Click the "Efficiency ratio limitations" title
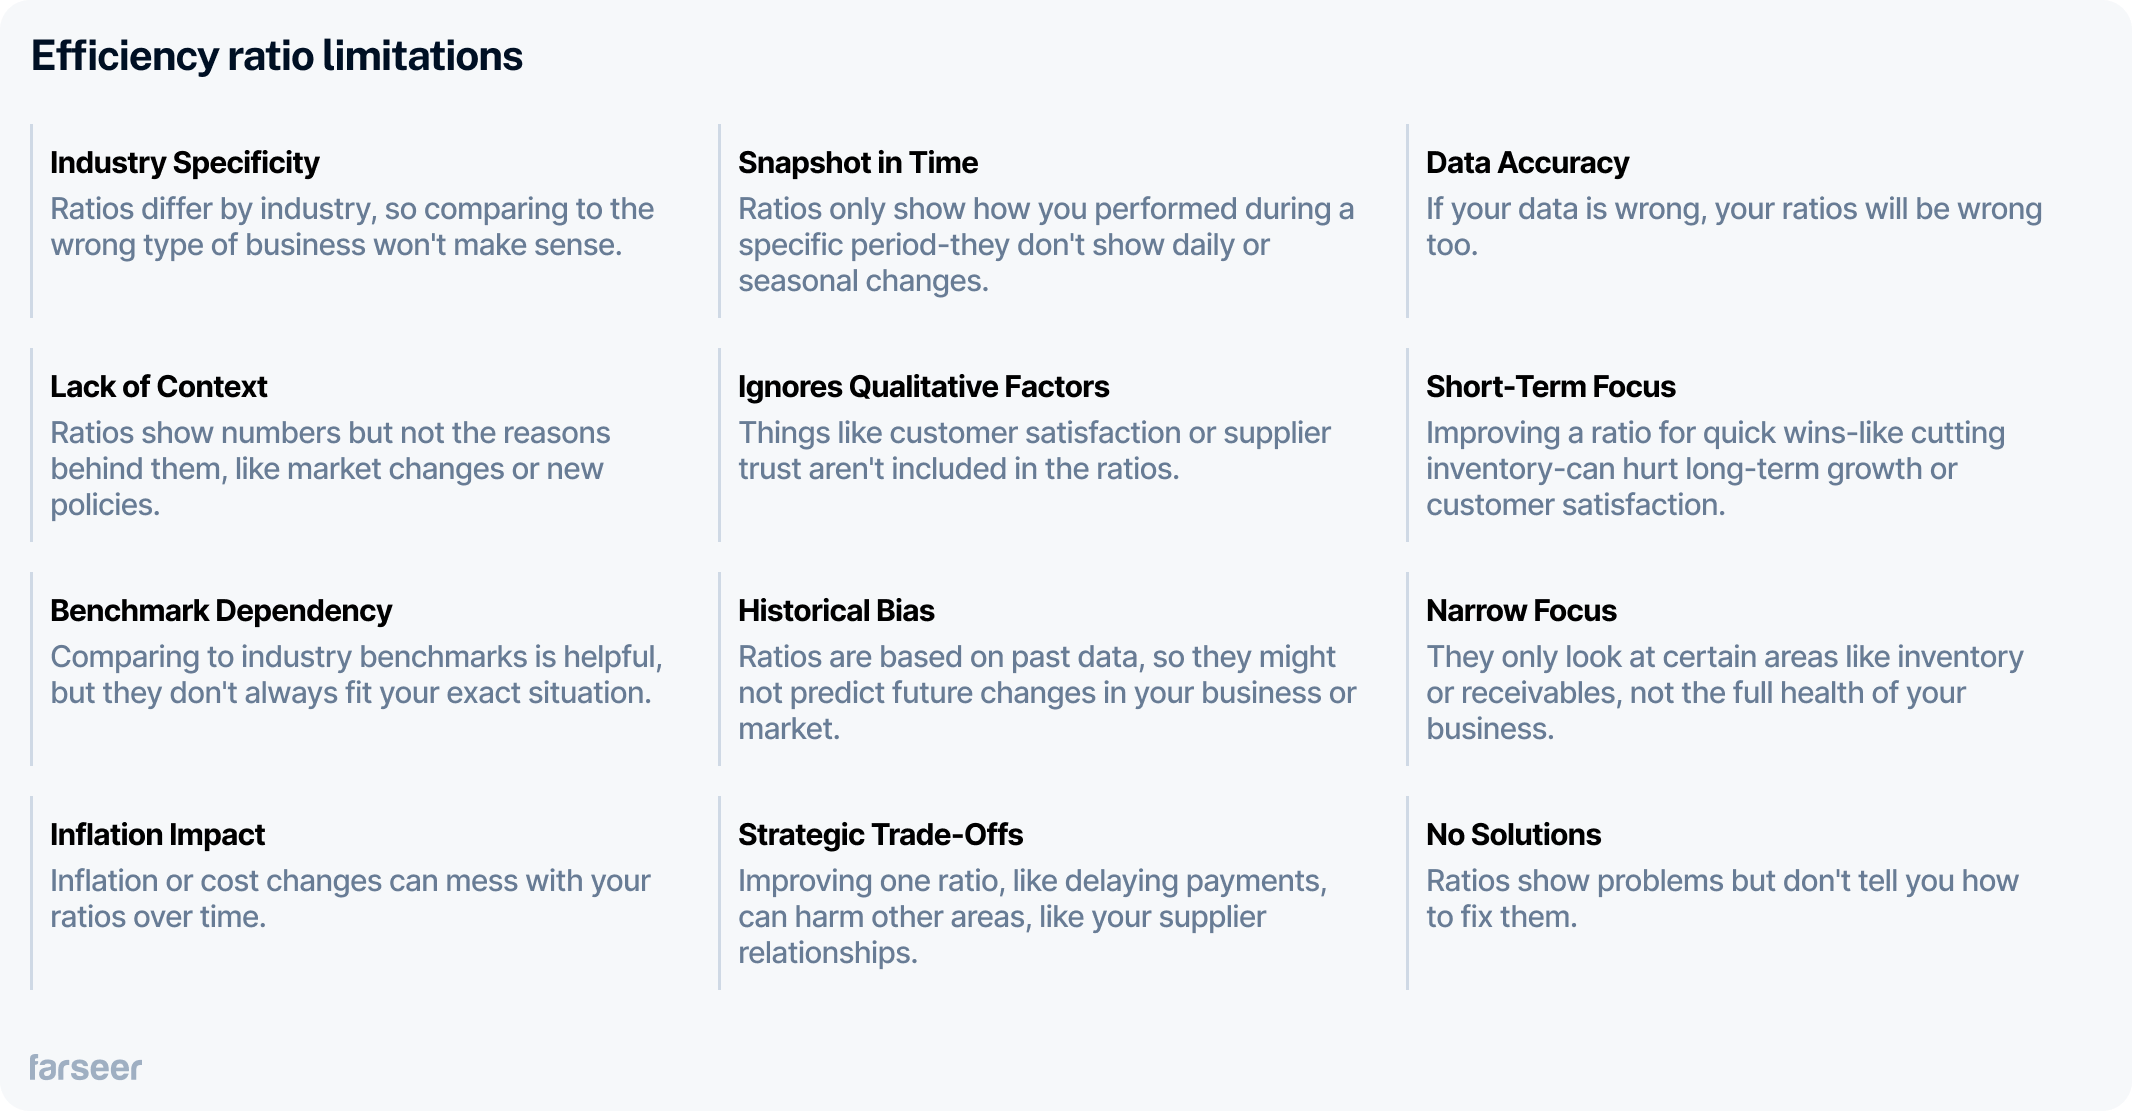 [277, 56]
